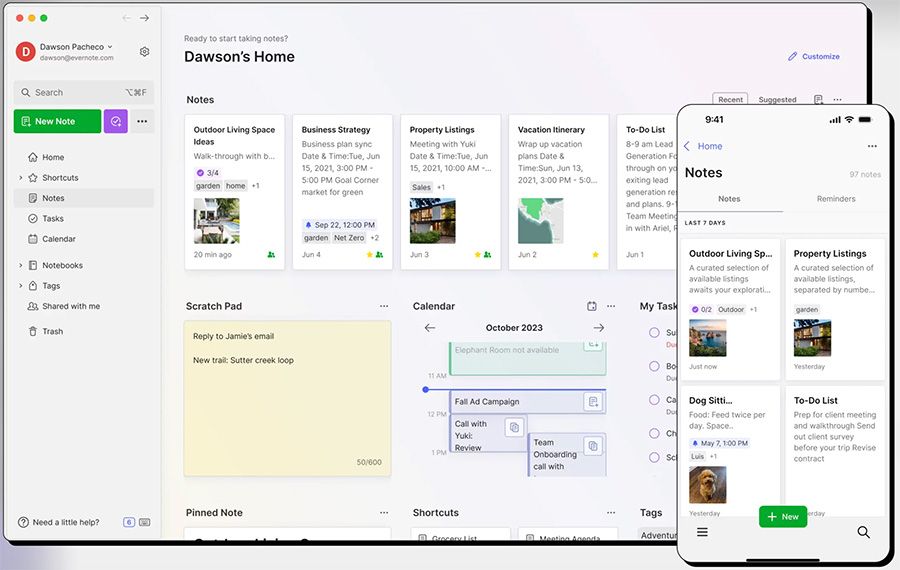
Task: Click the note view icon in Notes widget header
Action: click(x=818, y=99)
